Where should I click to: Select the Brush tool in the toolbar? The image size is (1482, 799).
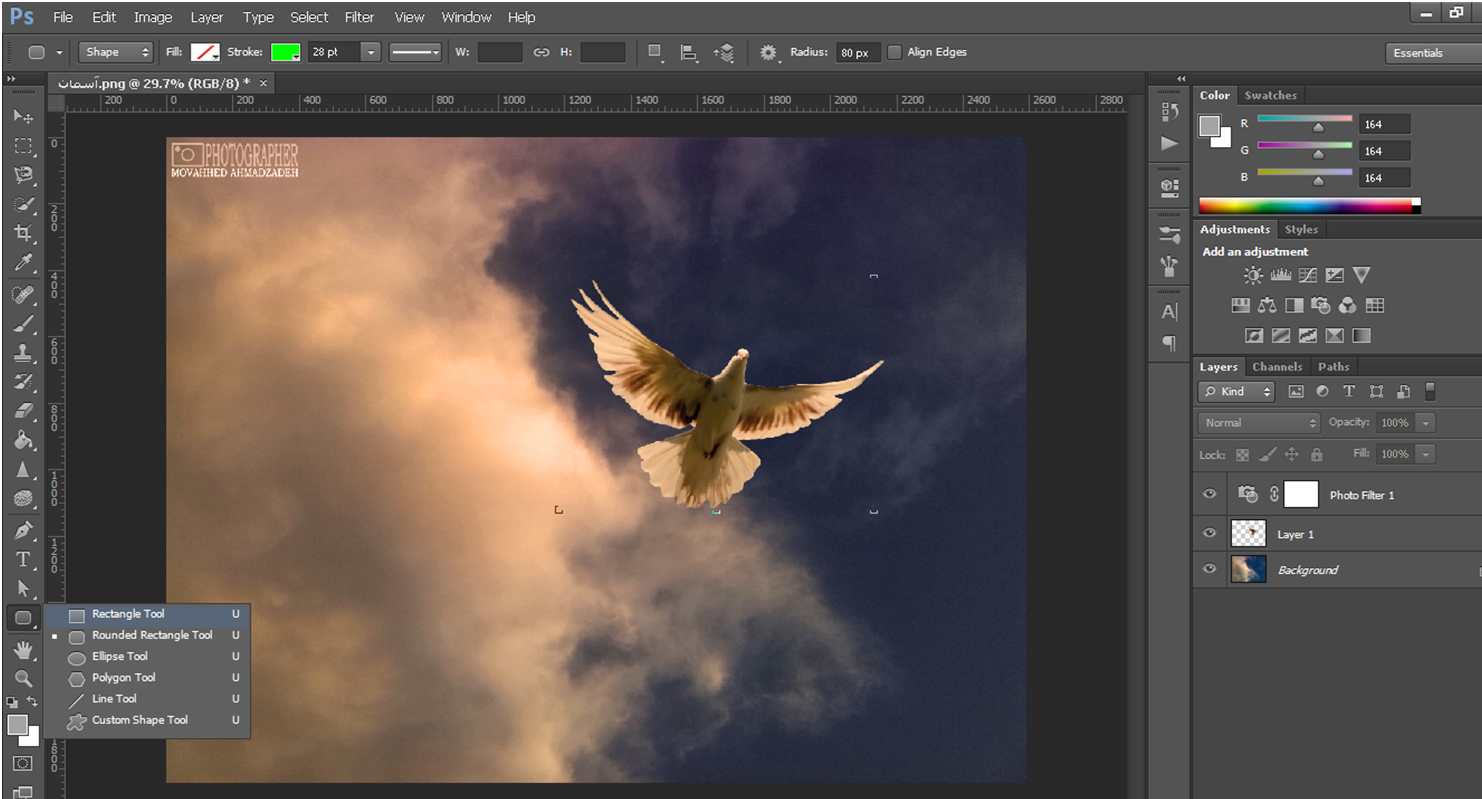[x=23, y=323]
